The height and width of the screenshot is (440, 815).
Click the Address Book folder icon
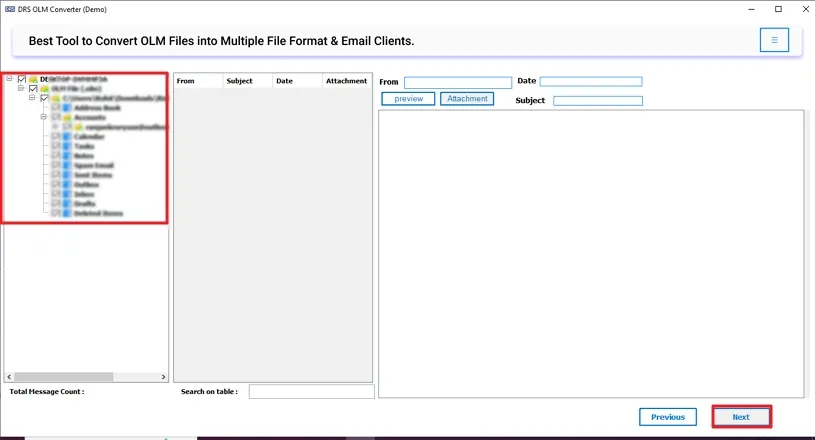point(67,108)
